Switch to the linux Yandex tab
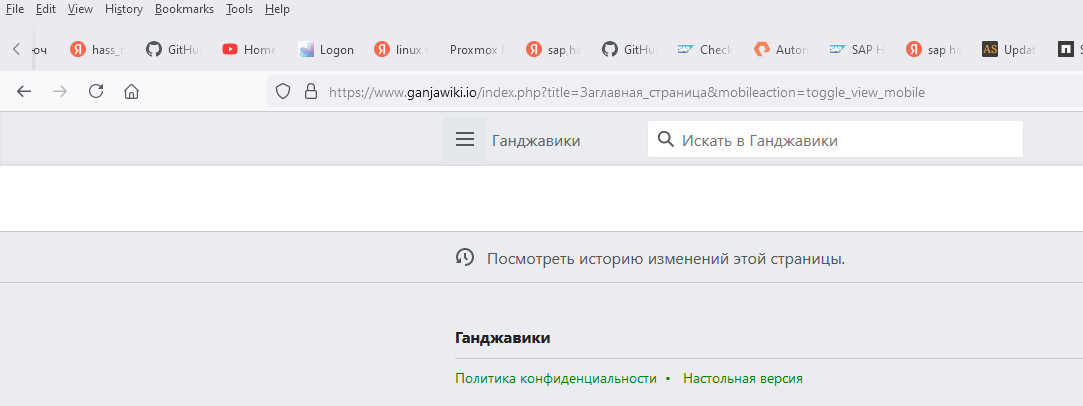Viewport: 1083px width, 406px height. tap(401, 50)
